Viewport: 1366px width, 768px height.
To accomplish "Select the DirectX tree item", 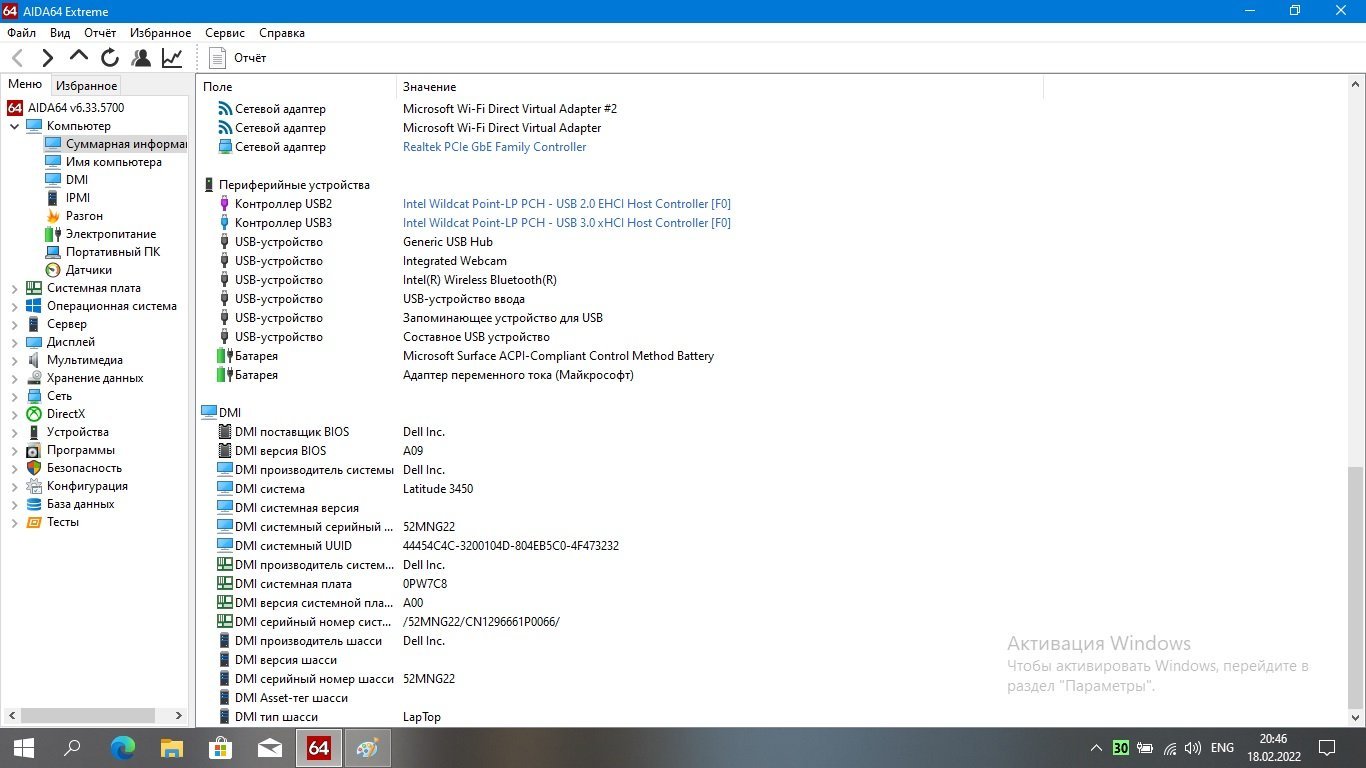I will click(x=66, y=414).
